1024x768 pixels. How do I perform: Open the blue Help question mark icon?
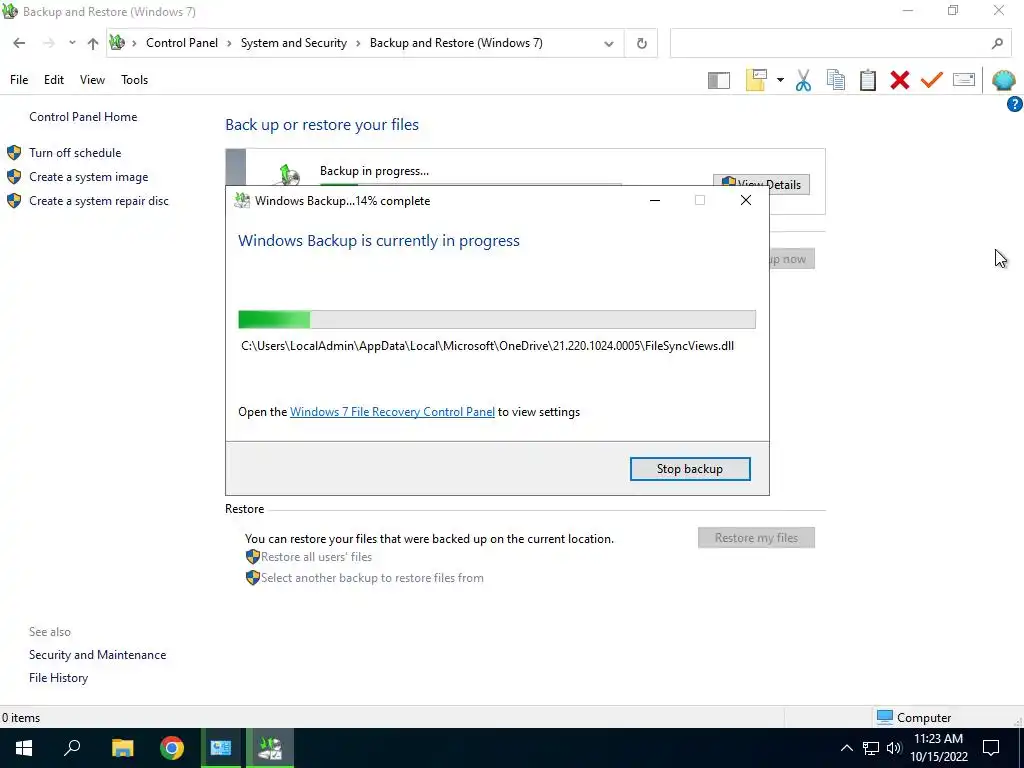[1014, 104]
